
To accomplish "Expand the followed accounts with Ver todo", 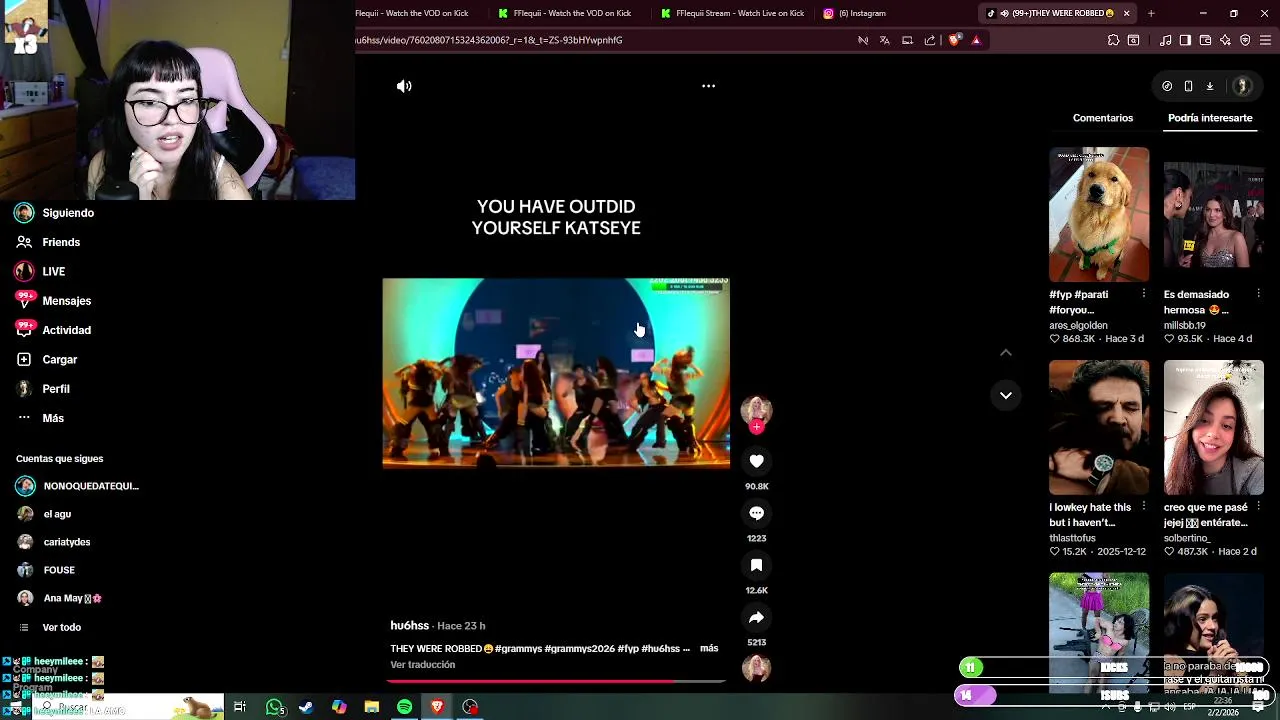I will (61, 627).
